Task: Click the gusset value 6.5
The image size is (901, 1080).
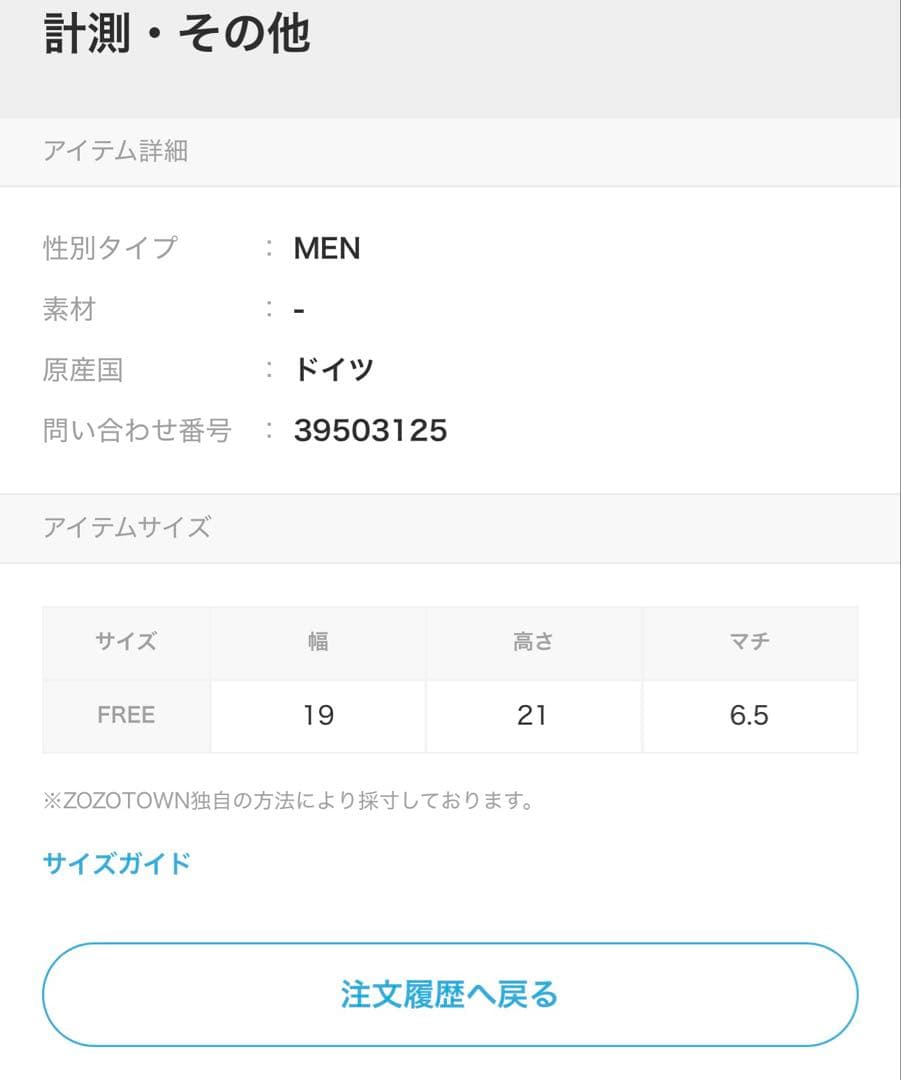Action: coord(749,715)
